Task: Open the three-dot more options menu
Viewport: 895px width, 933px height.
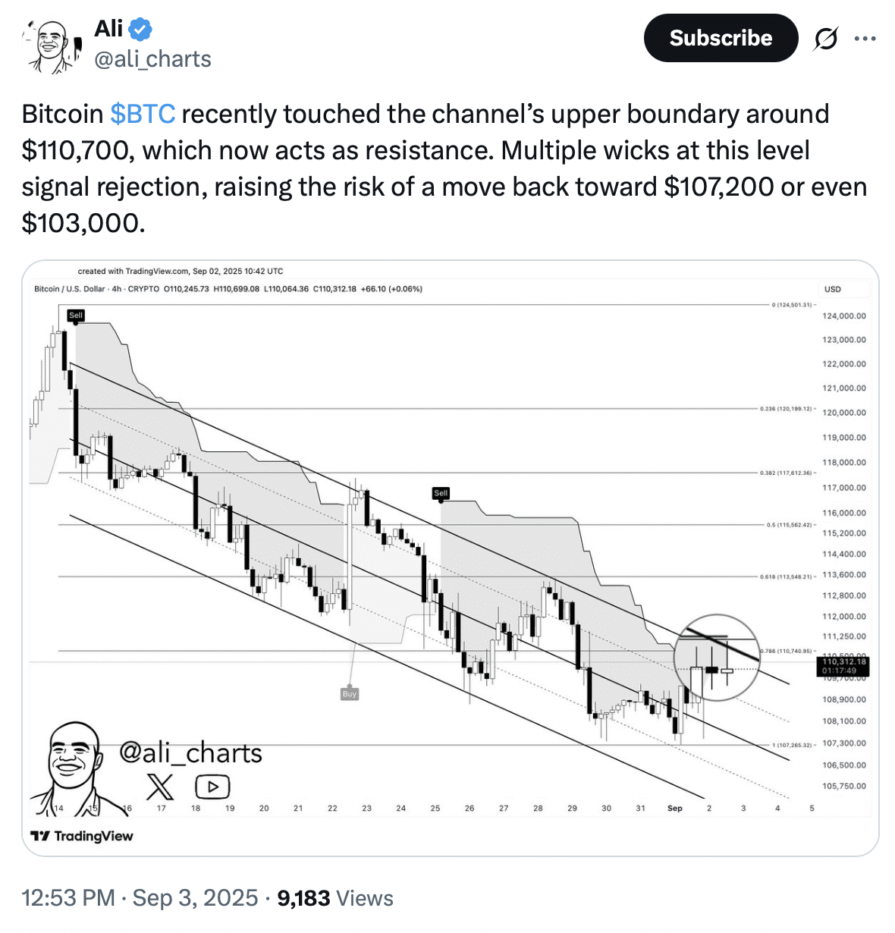Action: (865, 39)
